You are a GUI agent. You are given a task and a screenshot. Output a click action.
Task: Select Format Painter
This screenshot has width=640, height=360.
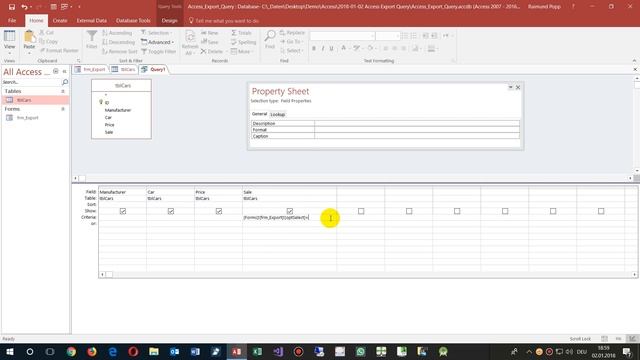pyautogui.click(x=59, y=51)
